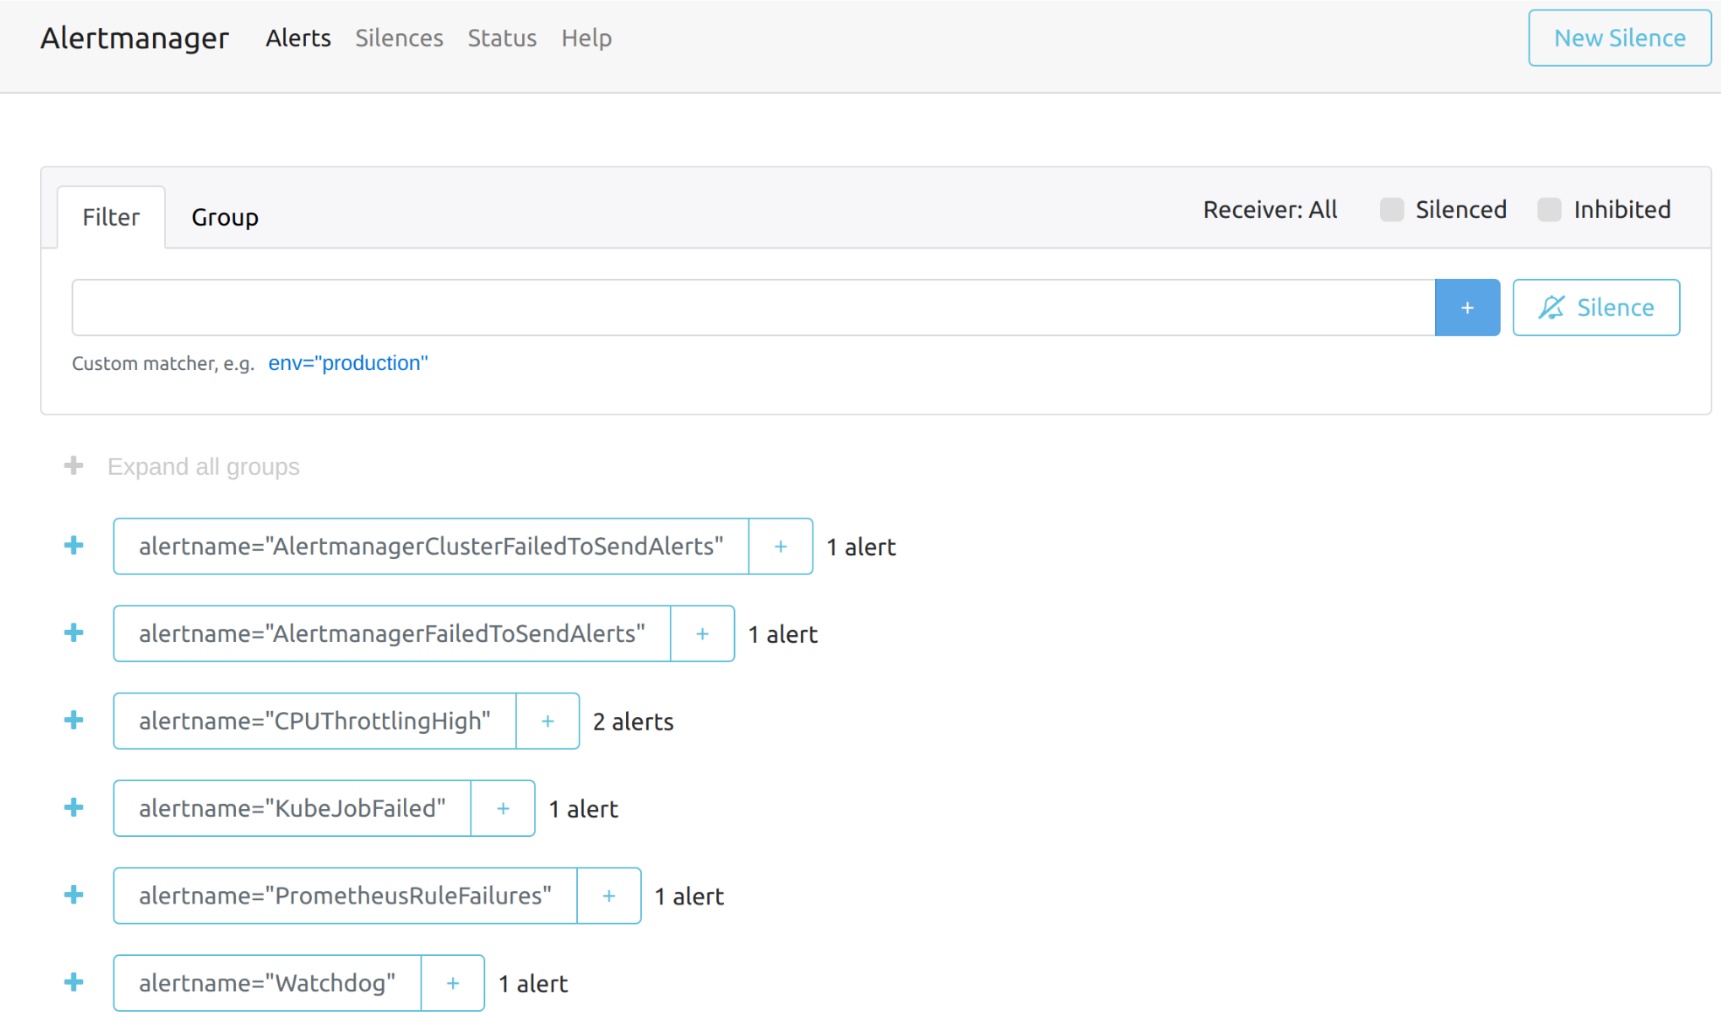Click the "+" on the PrometheusRuleFailures chip

pos(609,895)
